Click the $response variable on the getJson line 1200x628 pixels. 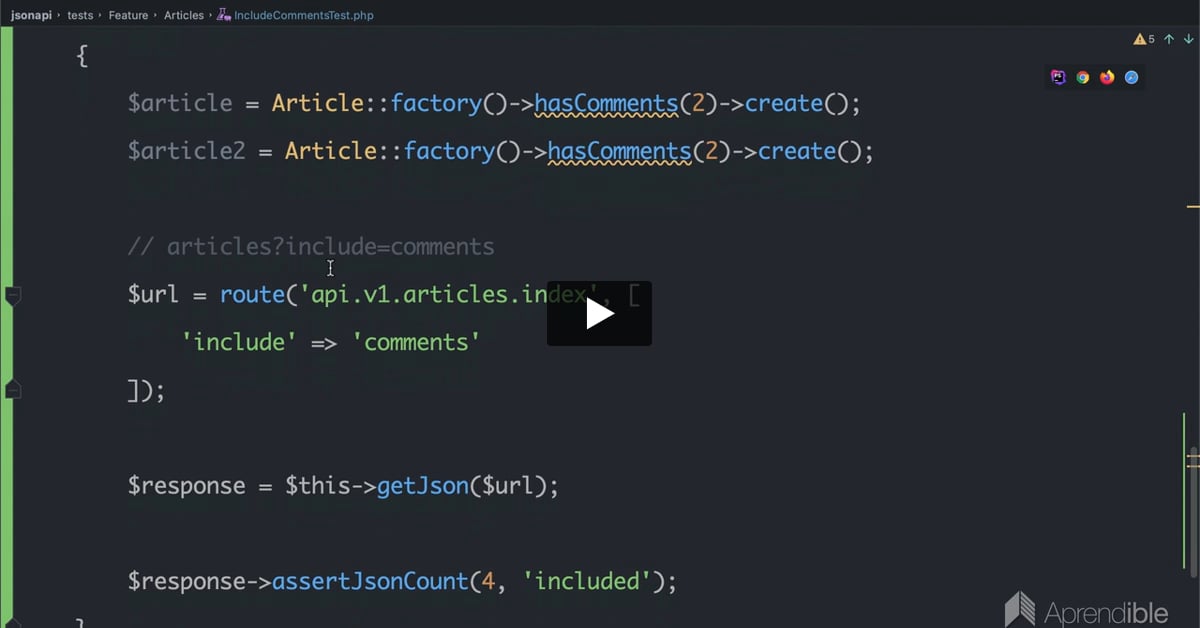click(187, 486)
